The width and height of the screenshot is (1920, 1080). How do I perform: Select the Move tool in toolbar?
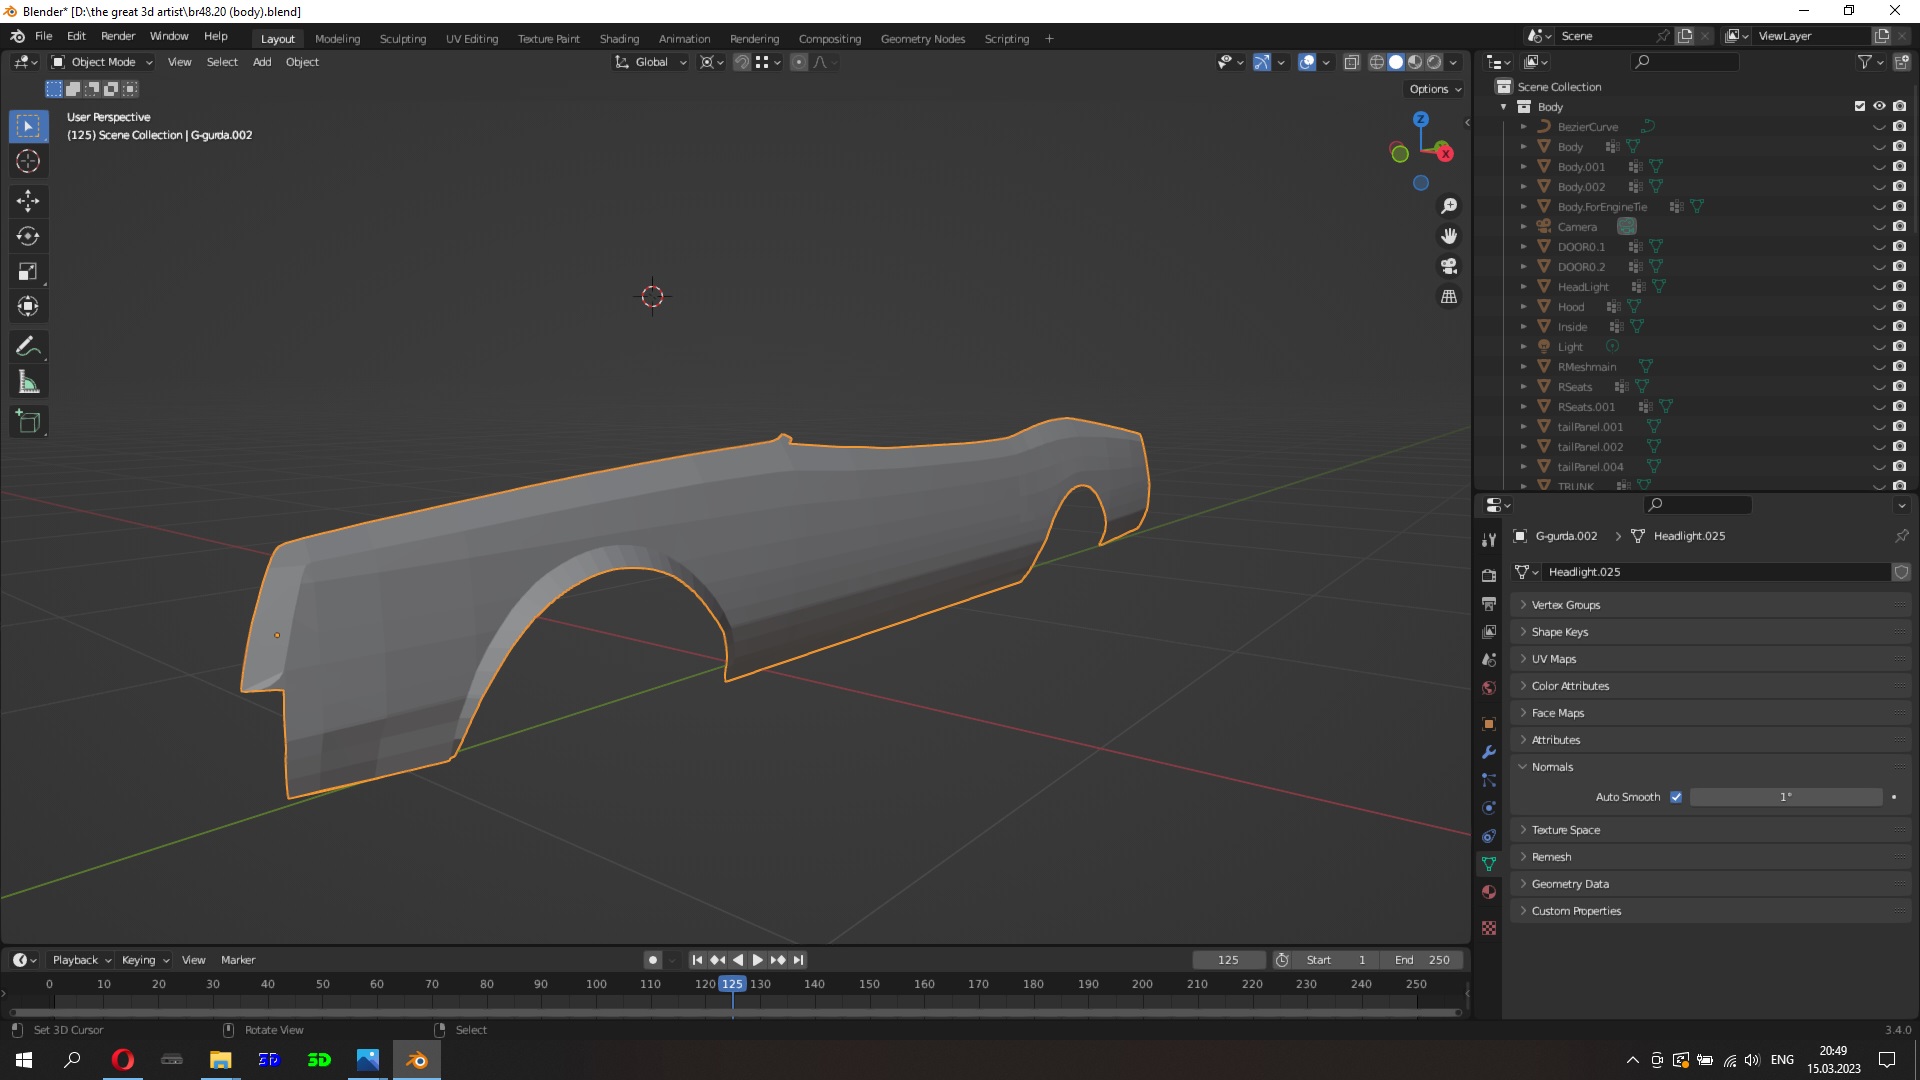pos(28,201)
